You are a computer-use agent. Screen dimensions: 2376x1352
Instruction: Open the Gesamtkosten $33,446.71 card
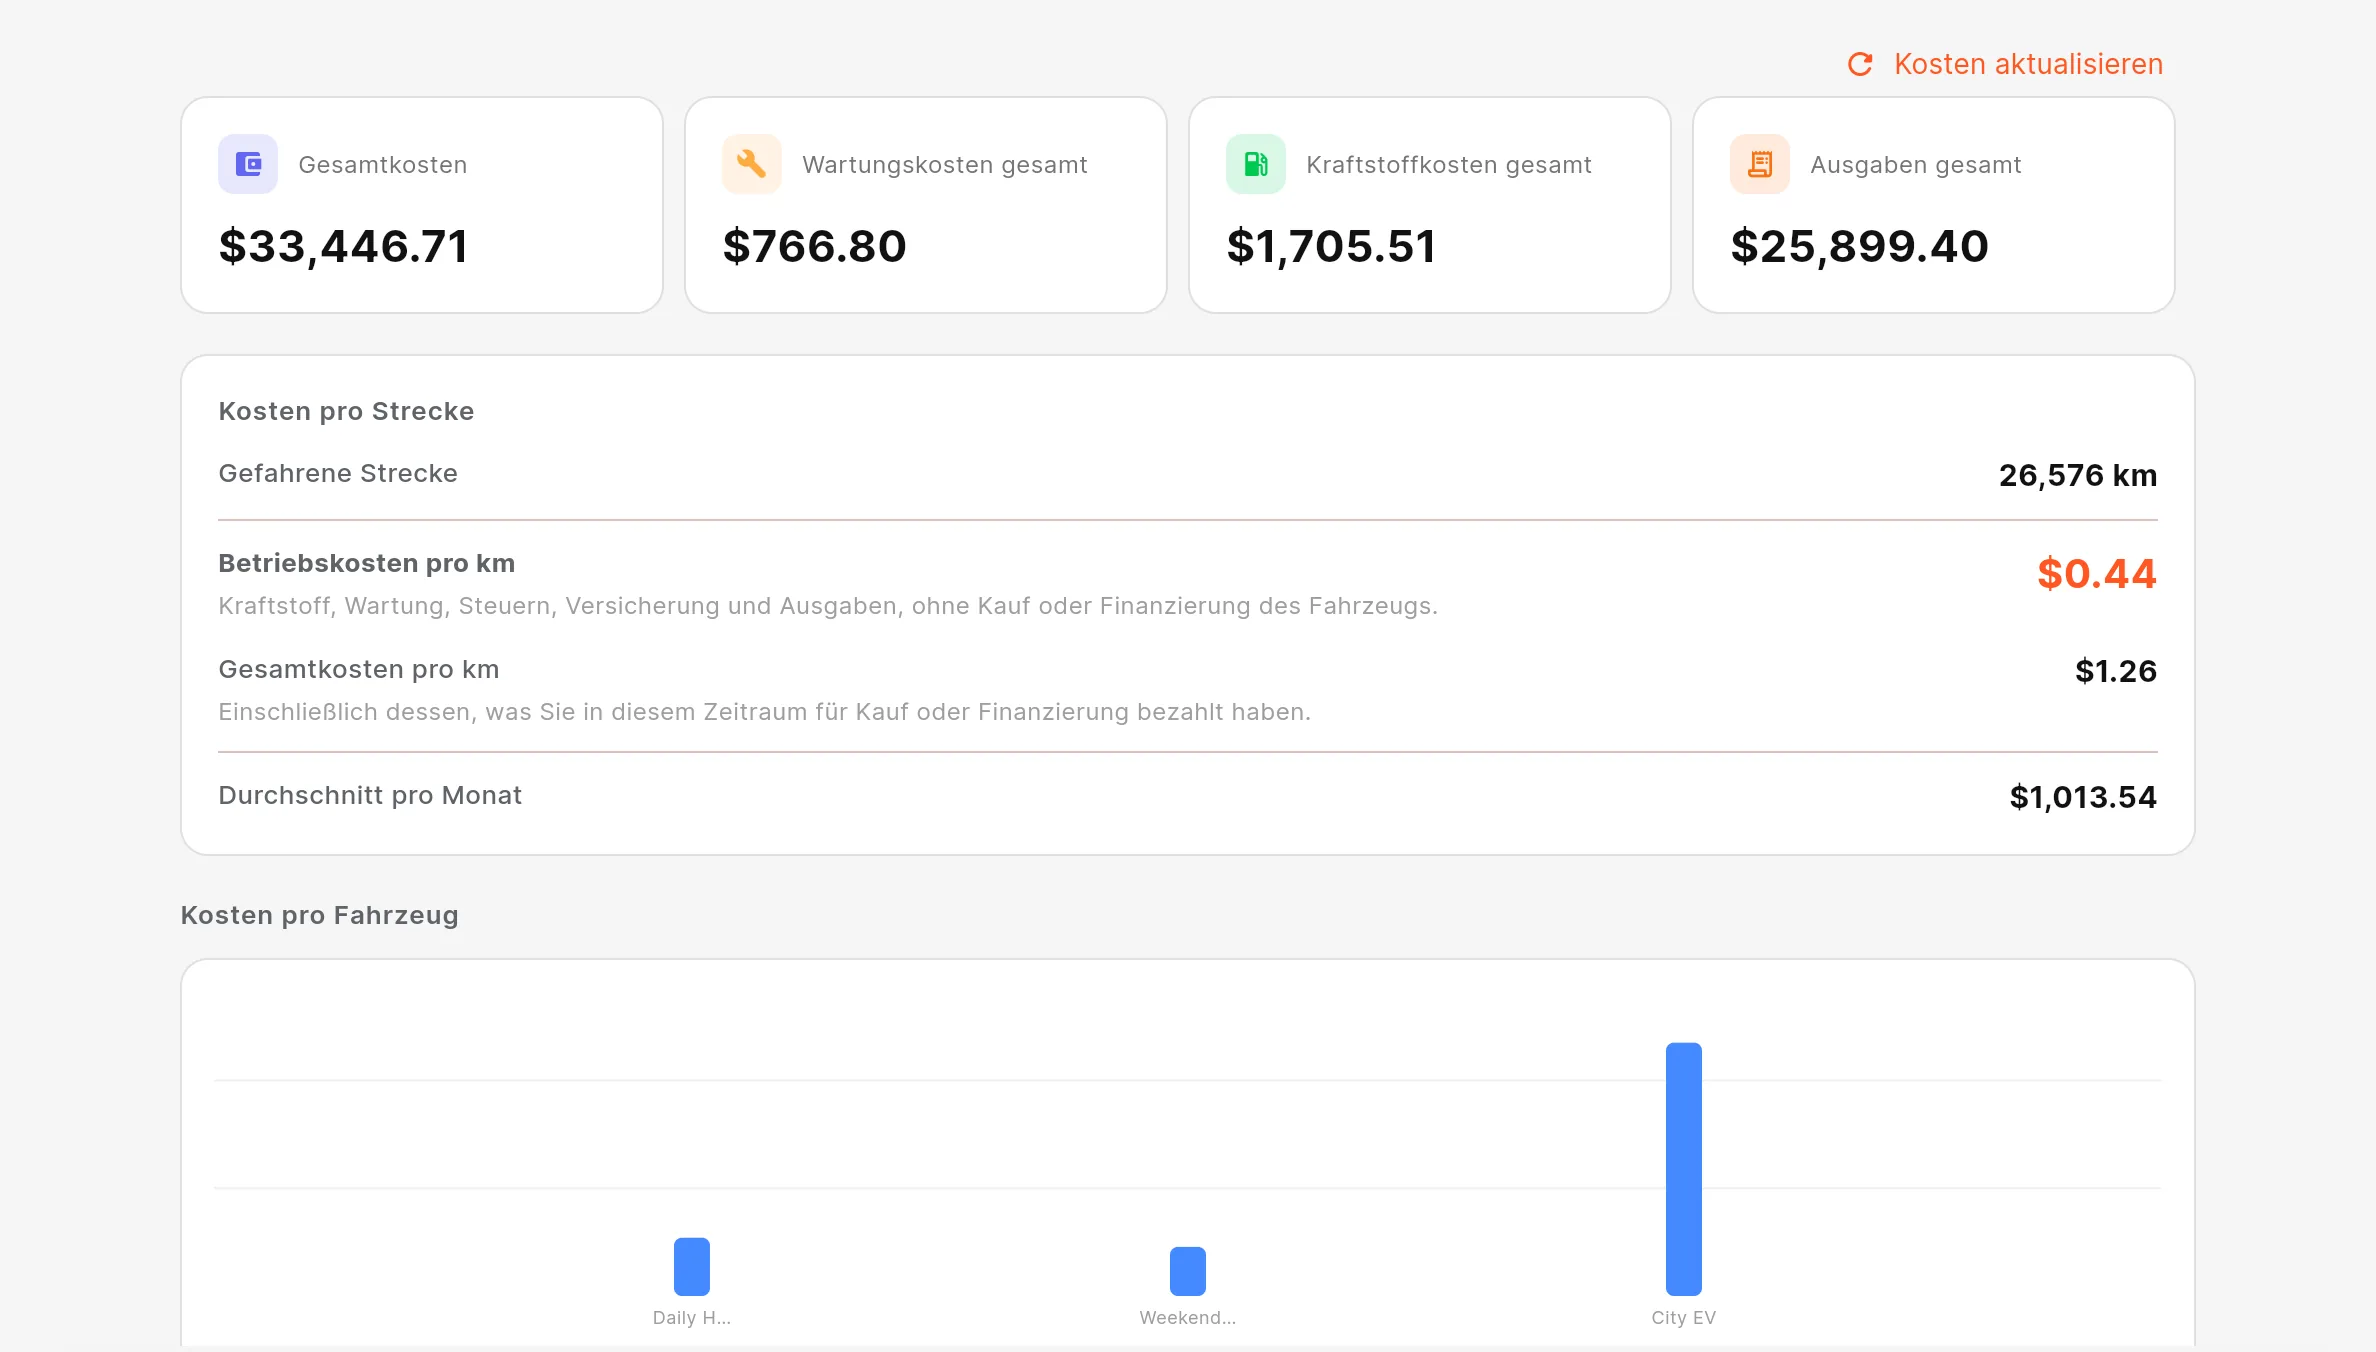click(x=422, y=205)
